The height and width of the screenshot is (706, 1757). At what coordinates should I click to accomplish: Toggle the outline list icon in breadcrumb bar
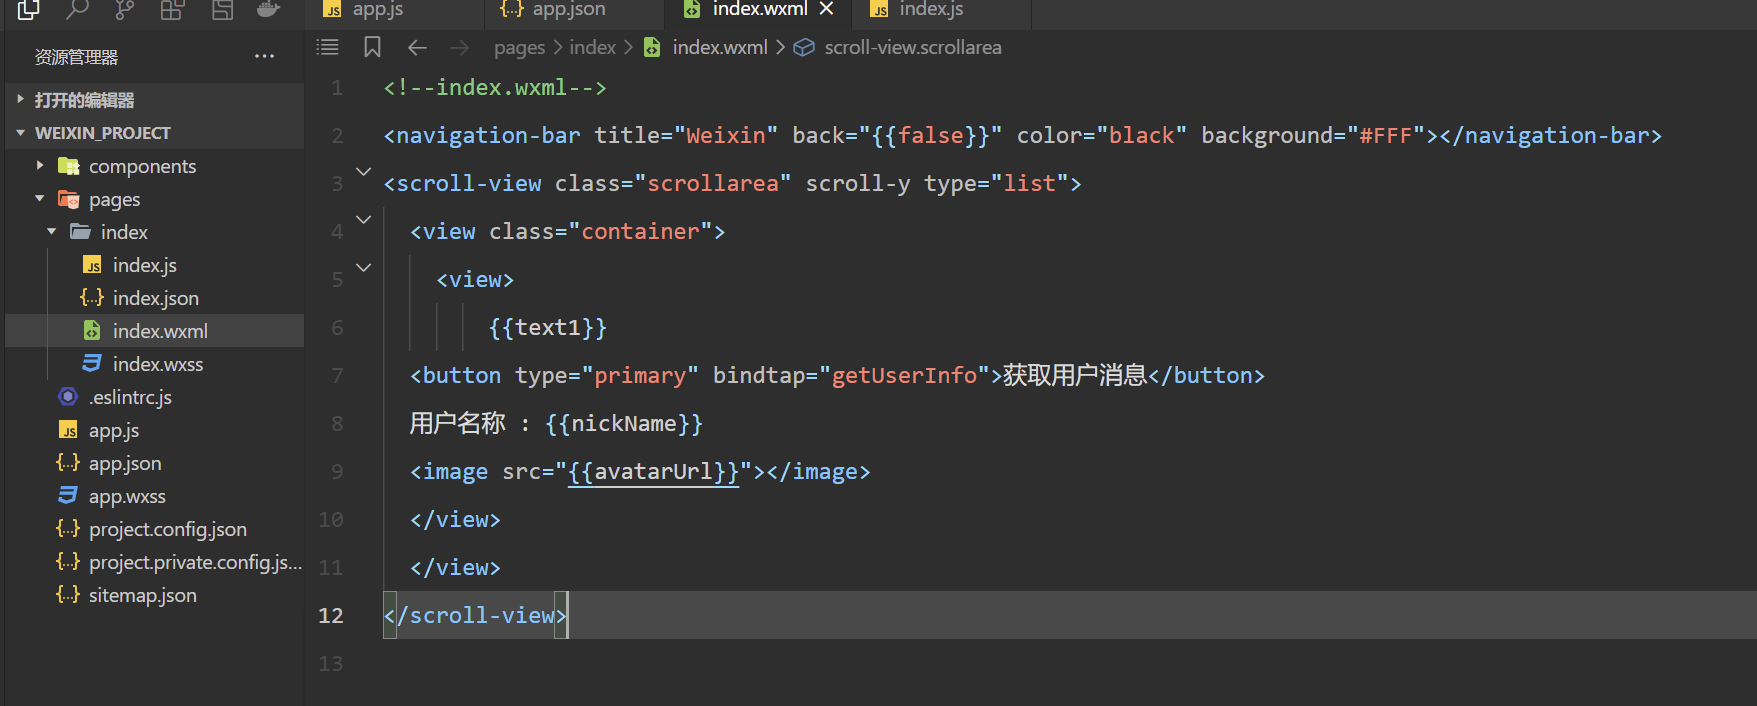(x=327, y=47)
